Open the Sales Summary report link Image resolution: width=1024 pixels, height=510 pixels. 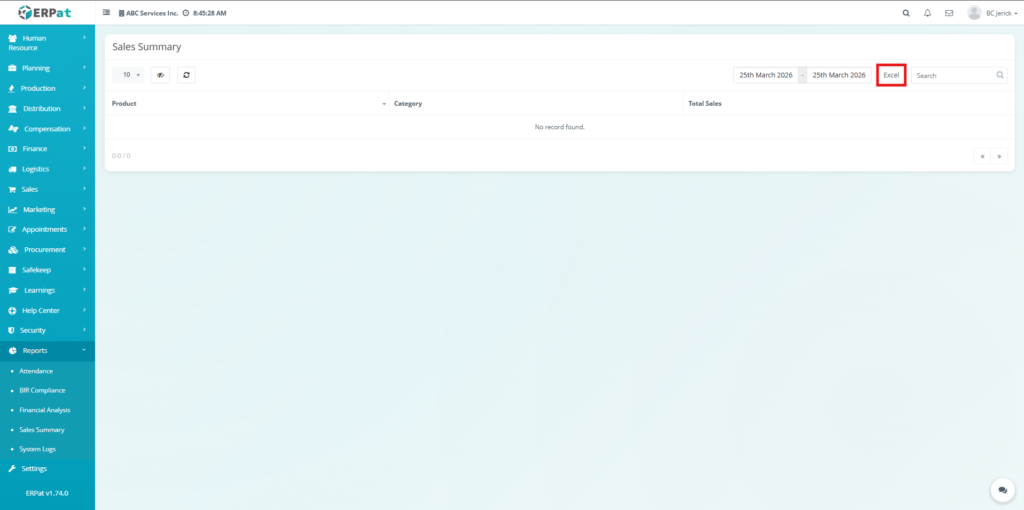(42, 430)
